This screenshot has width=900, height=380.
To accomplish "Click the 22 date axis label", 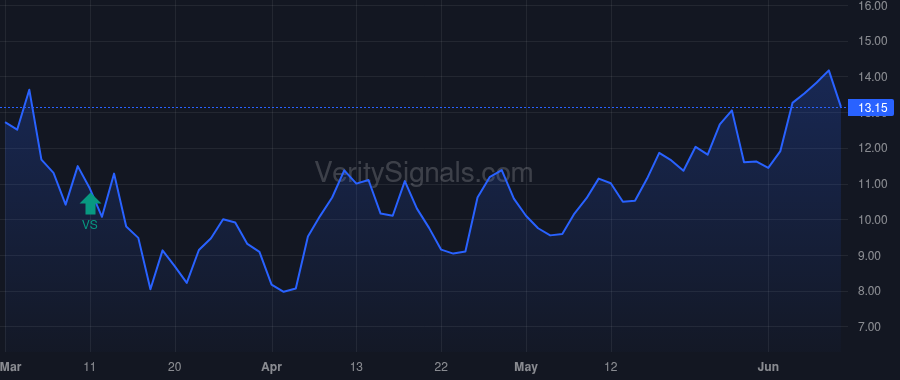I will point(441,367).
